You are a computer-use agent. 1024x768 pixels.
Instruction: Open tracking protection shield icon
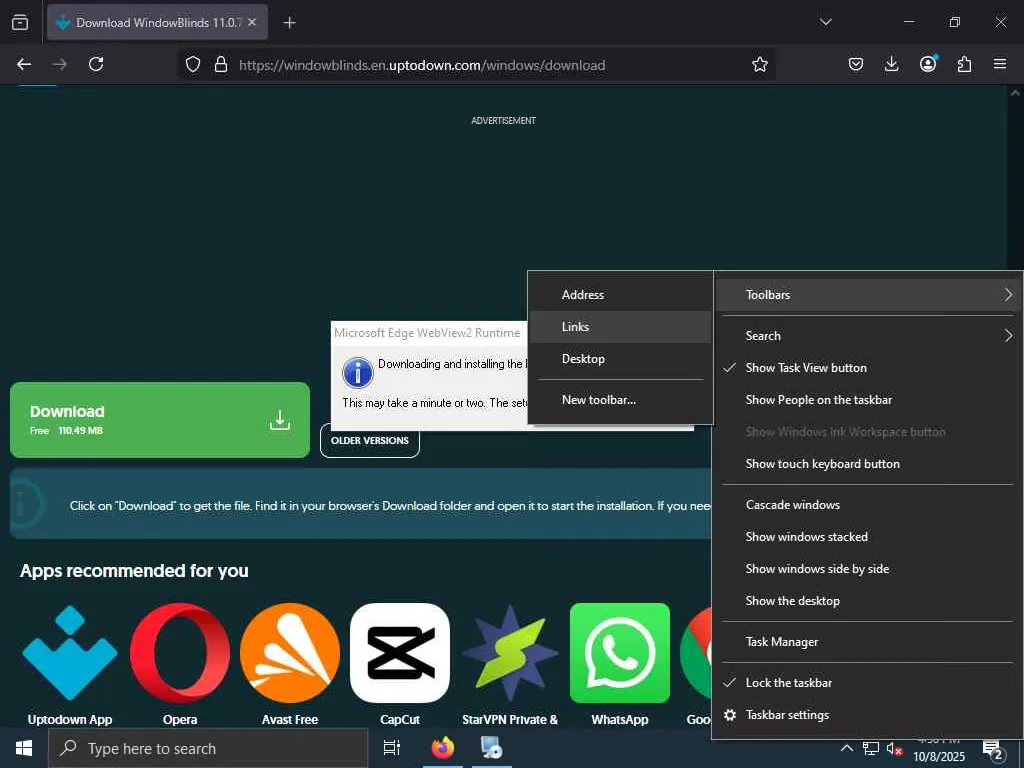click(x=193, y=64)
